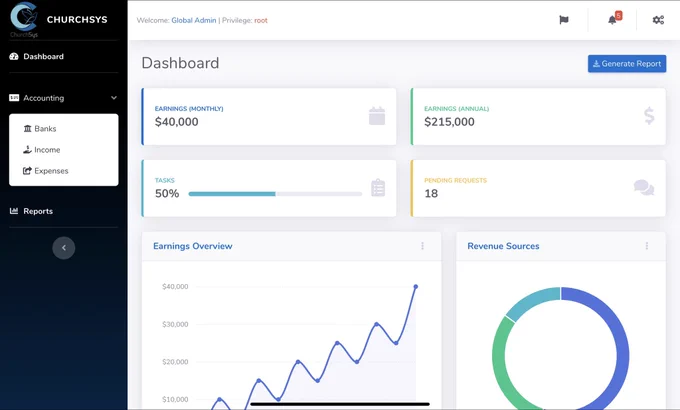Click the Expenses share icon
Screen dimensions: 680x410
pos(27,171)
